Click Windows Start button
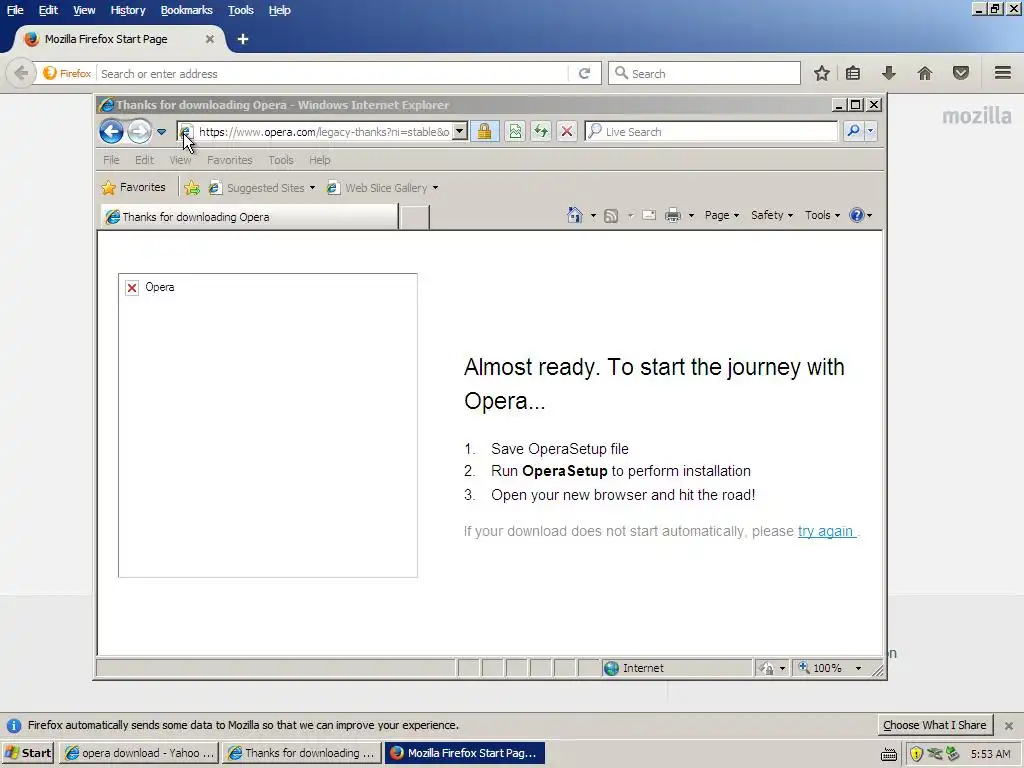Screen dimensions: 1024x768 coord(29,753)
